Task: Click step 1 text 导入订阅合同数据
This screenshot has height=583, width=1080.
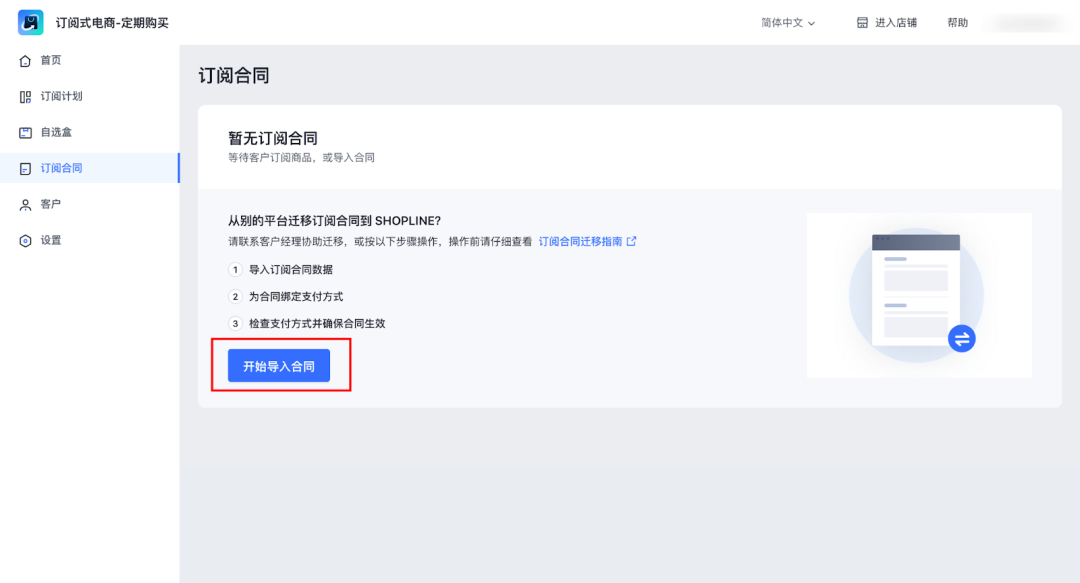Action: 291,270
